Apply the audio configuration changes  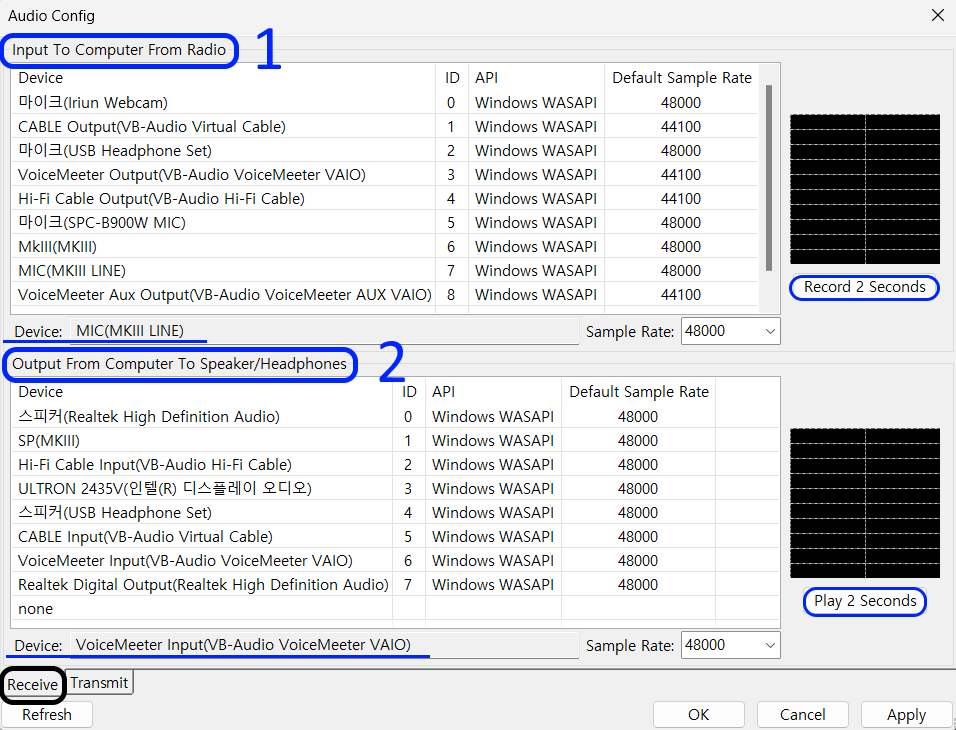906,715
